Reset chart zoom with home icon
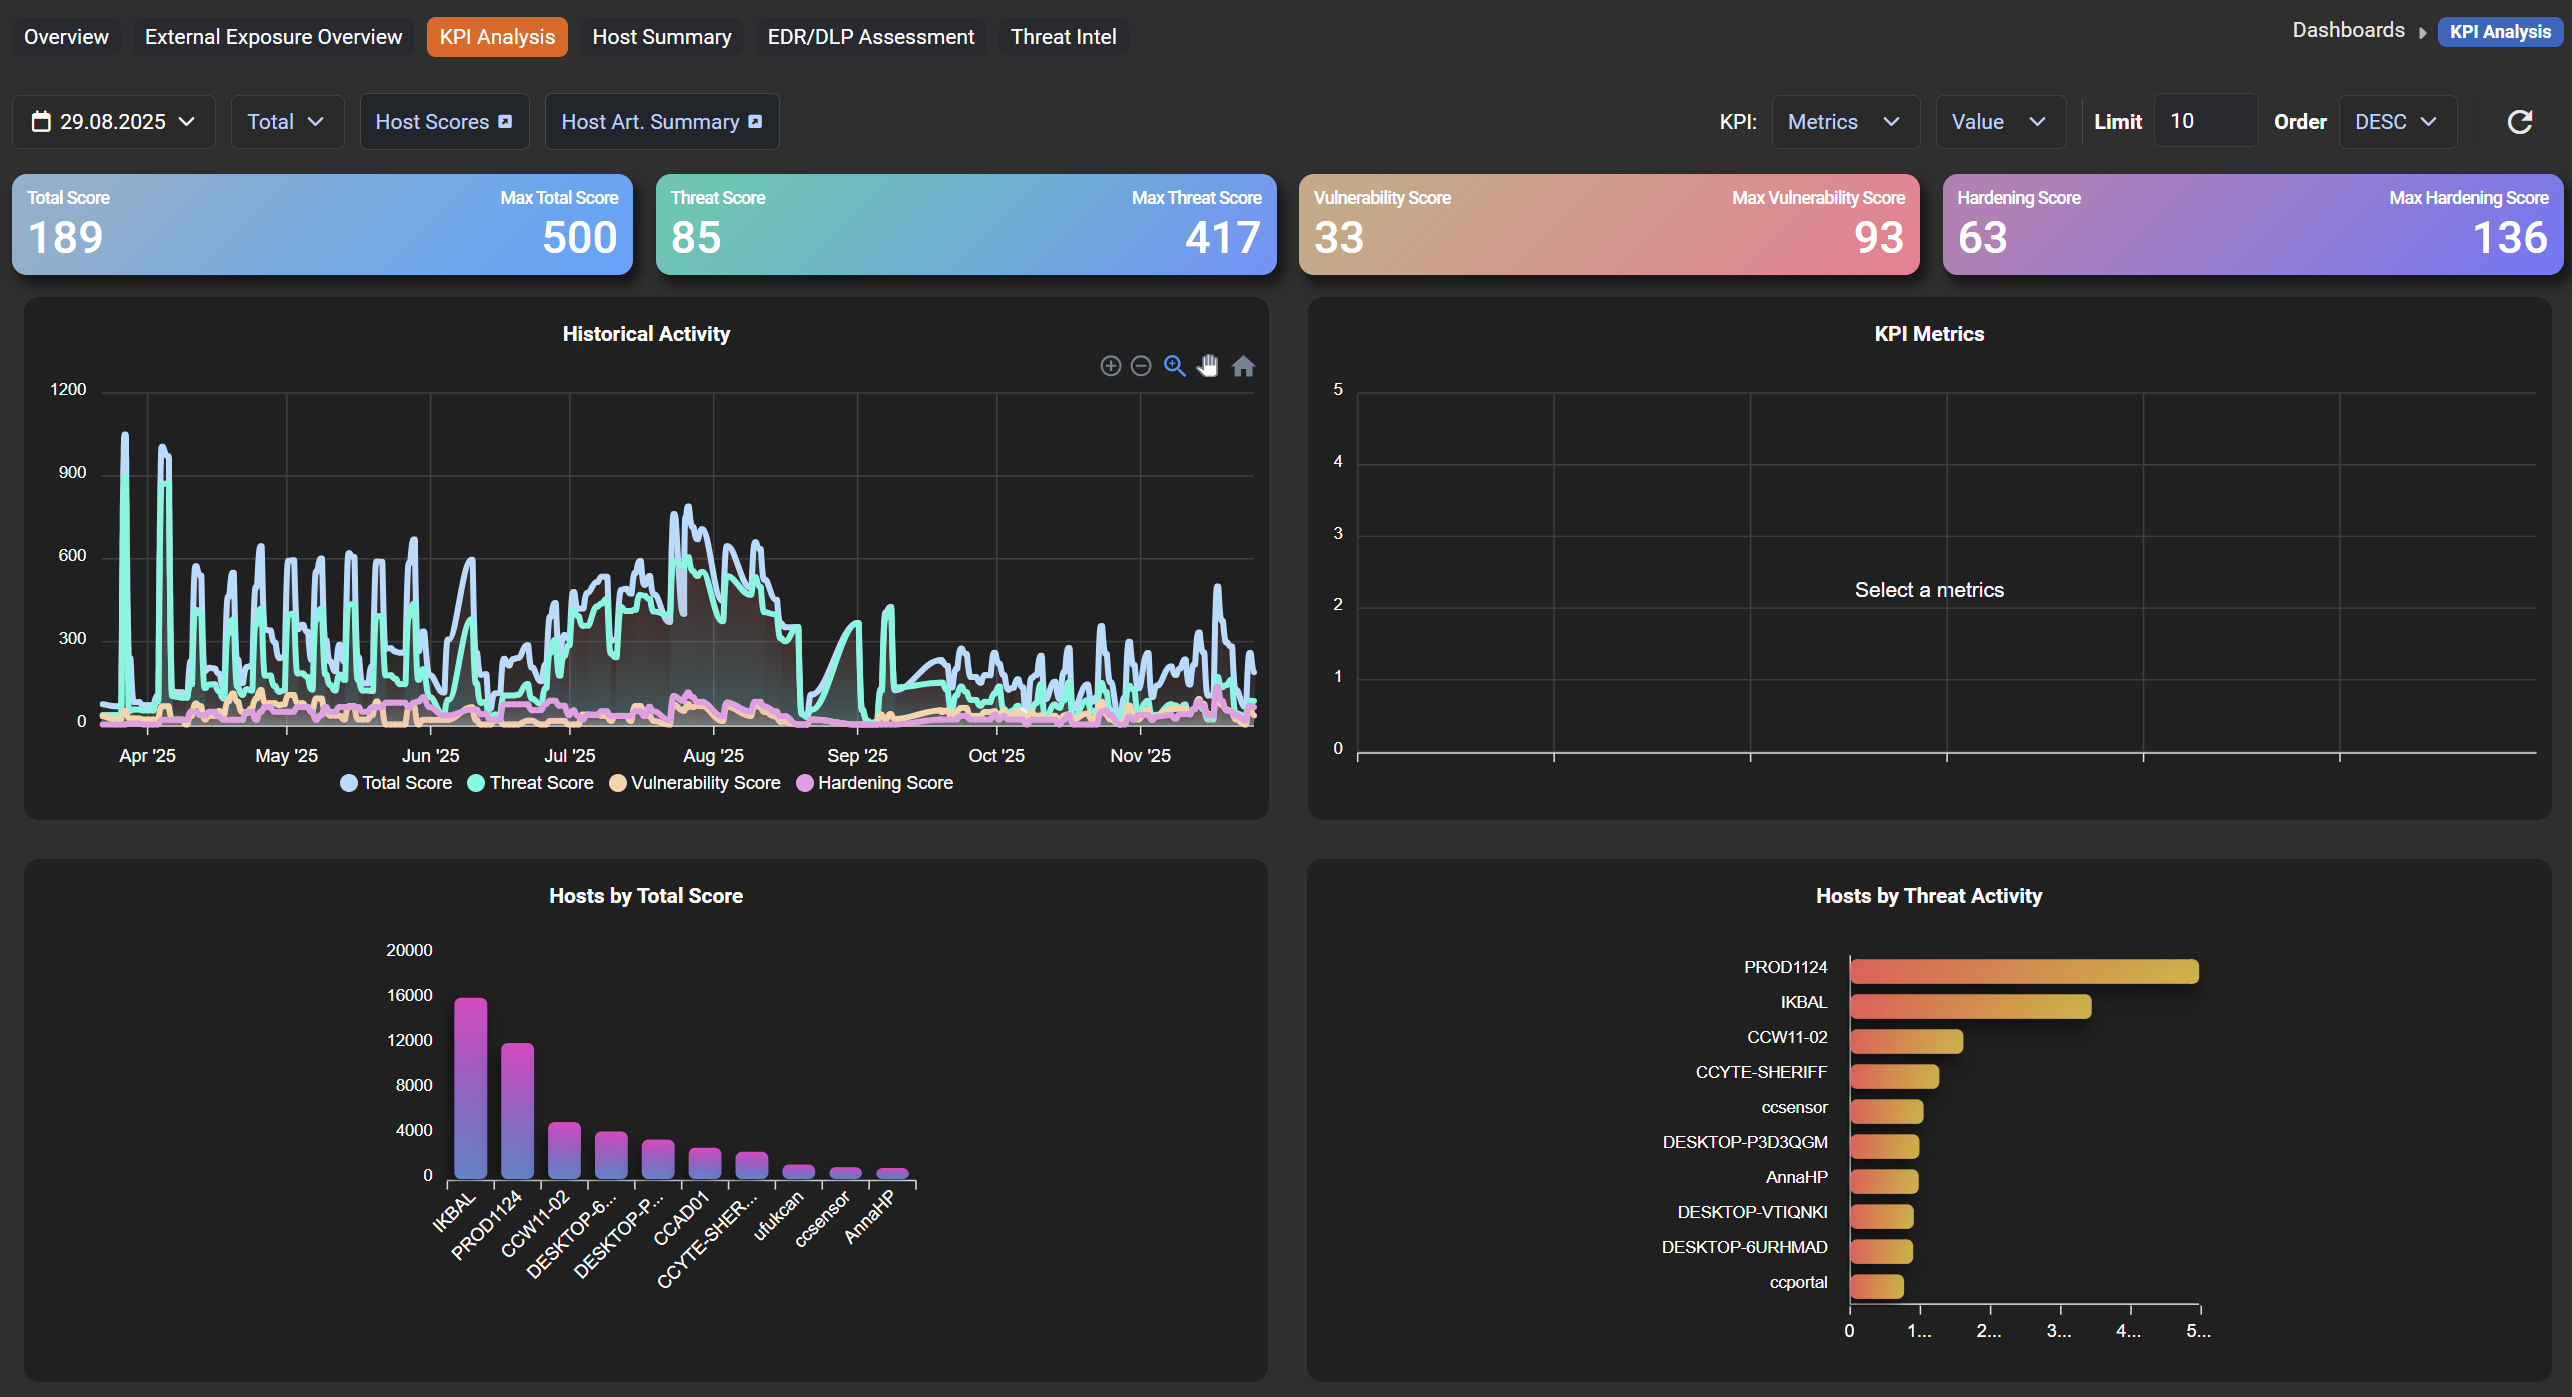This screenshot has height=1397, width=2572. click(1243, 366)
